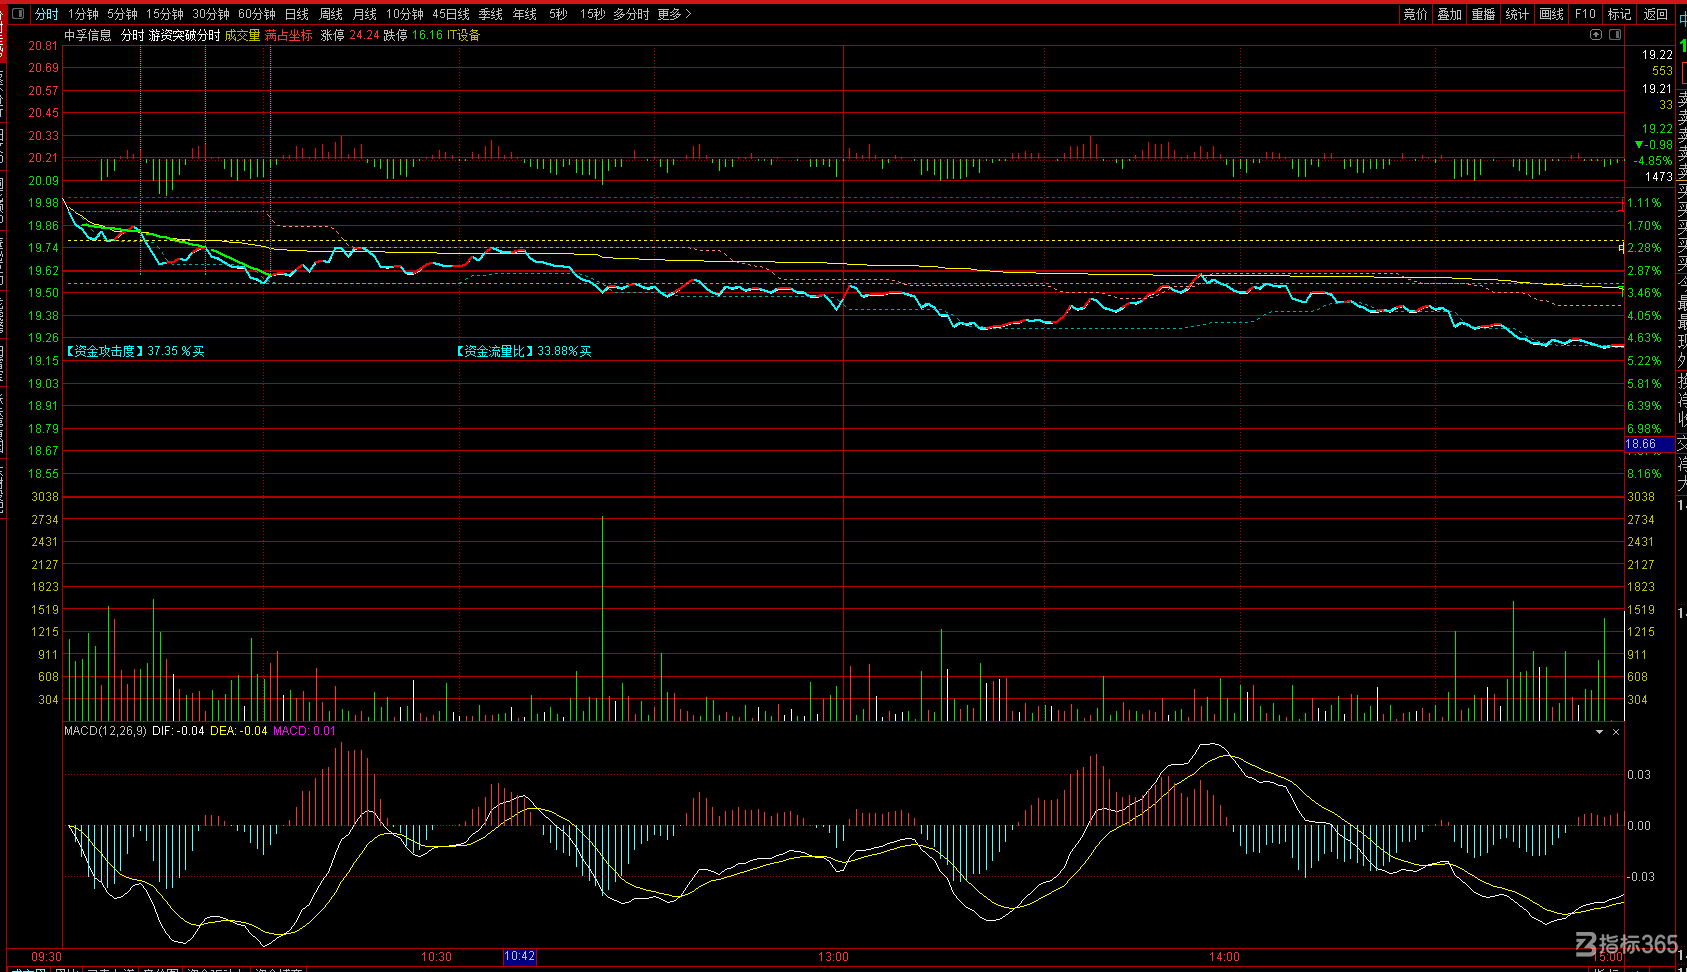Viewport: 1687px width, 972px height.
Task: Switch to the 5秒 chart period
Action: coord(558,14)
